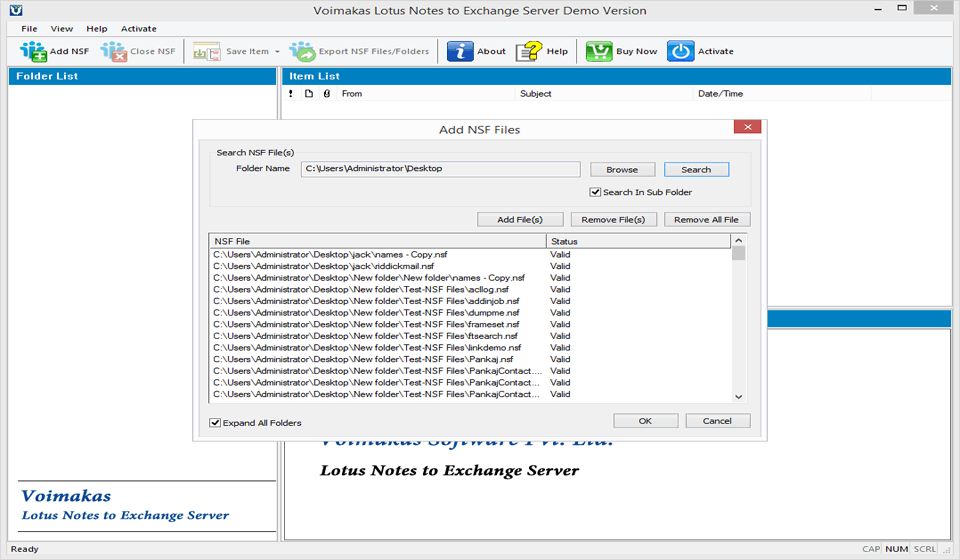Select the frameset.nsf file row
This screenshot has width=960, height=560.
pos(470,324)
